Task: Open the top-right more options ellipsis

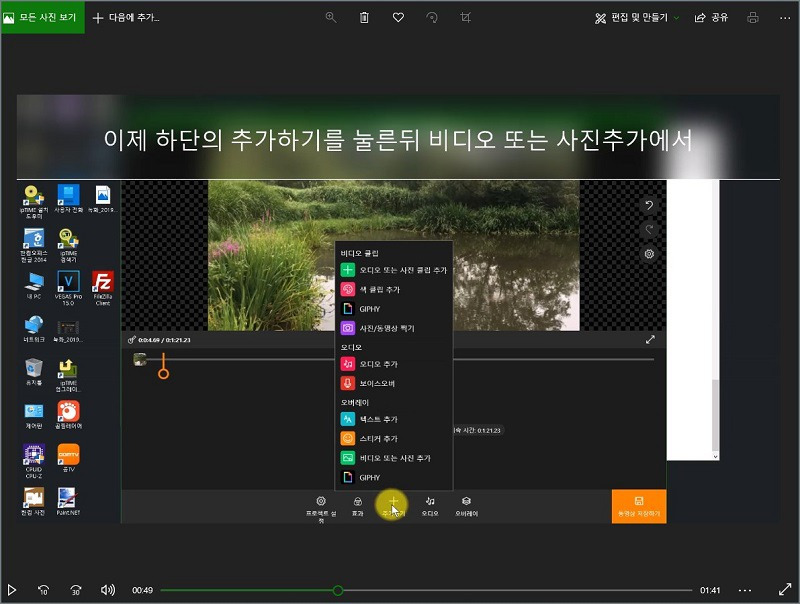Action: 785,17
